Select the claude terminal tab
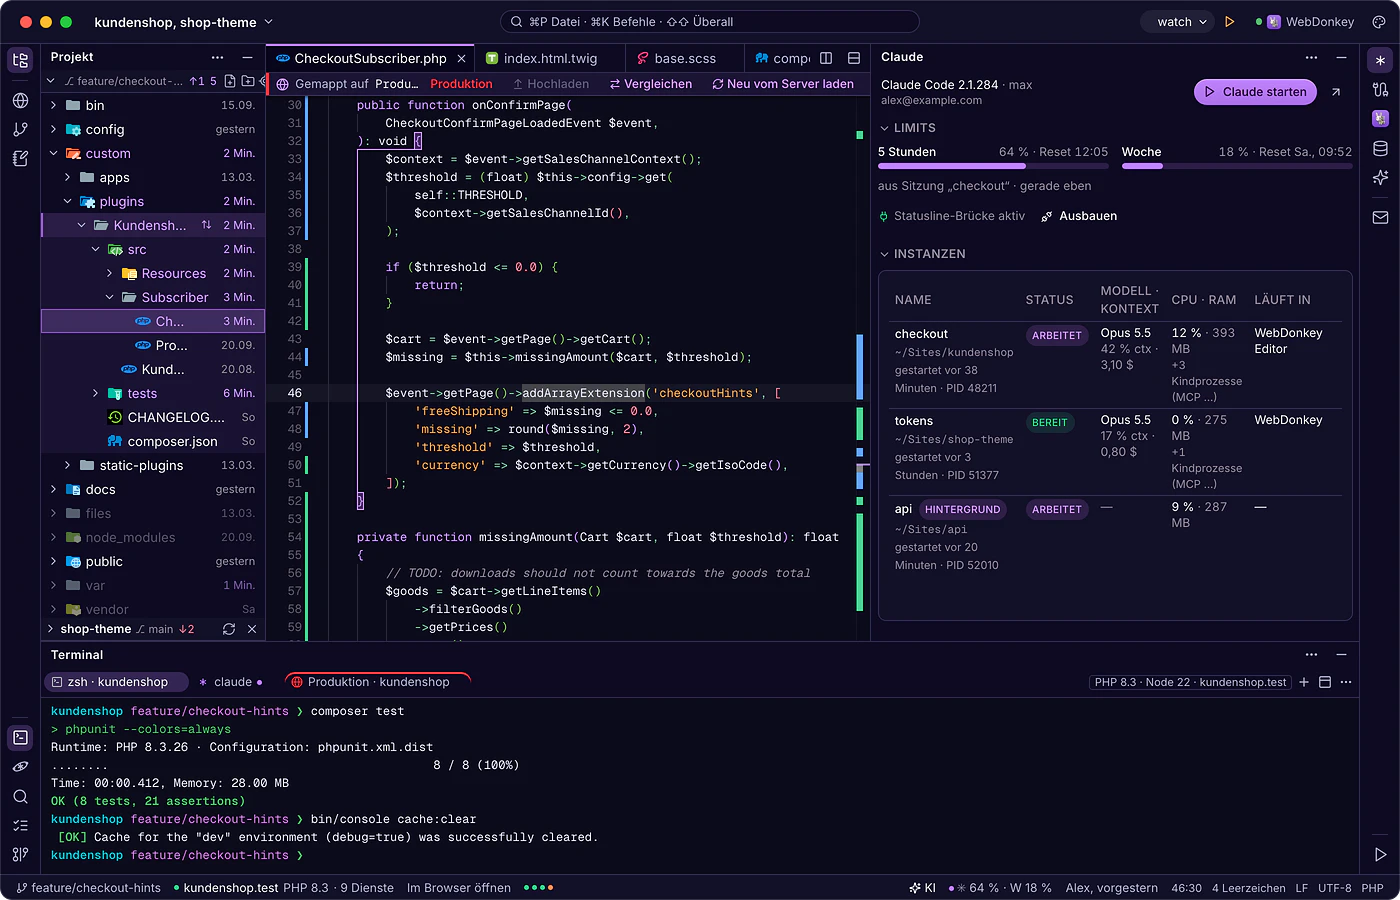Image resolution: width=1400 pixels, height=900 pixels. point(231,682)
